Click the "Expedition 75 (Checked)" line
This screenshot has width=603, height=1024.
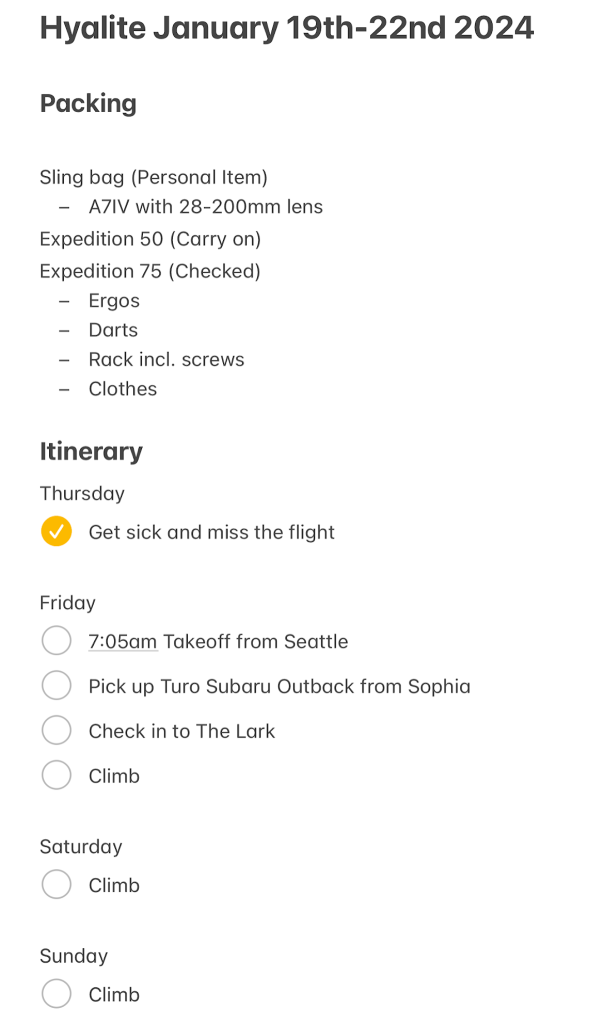tap(150, 271)
